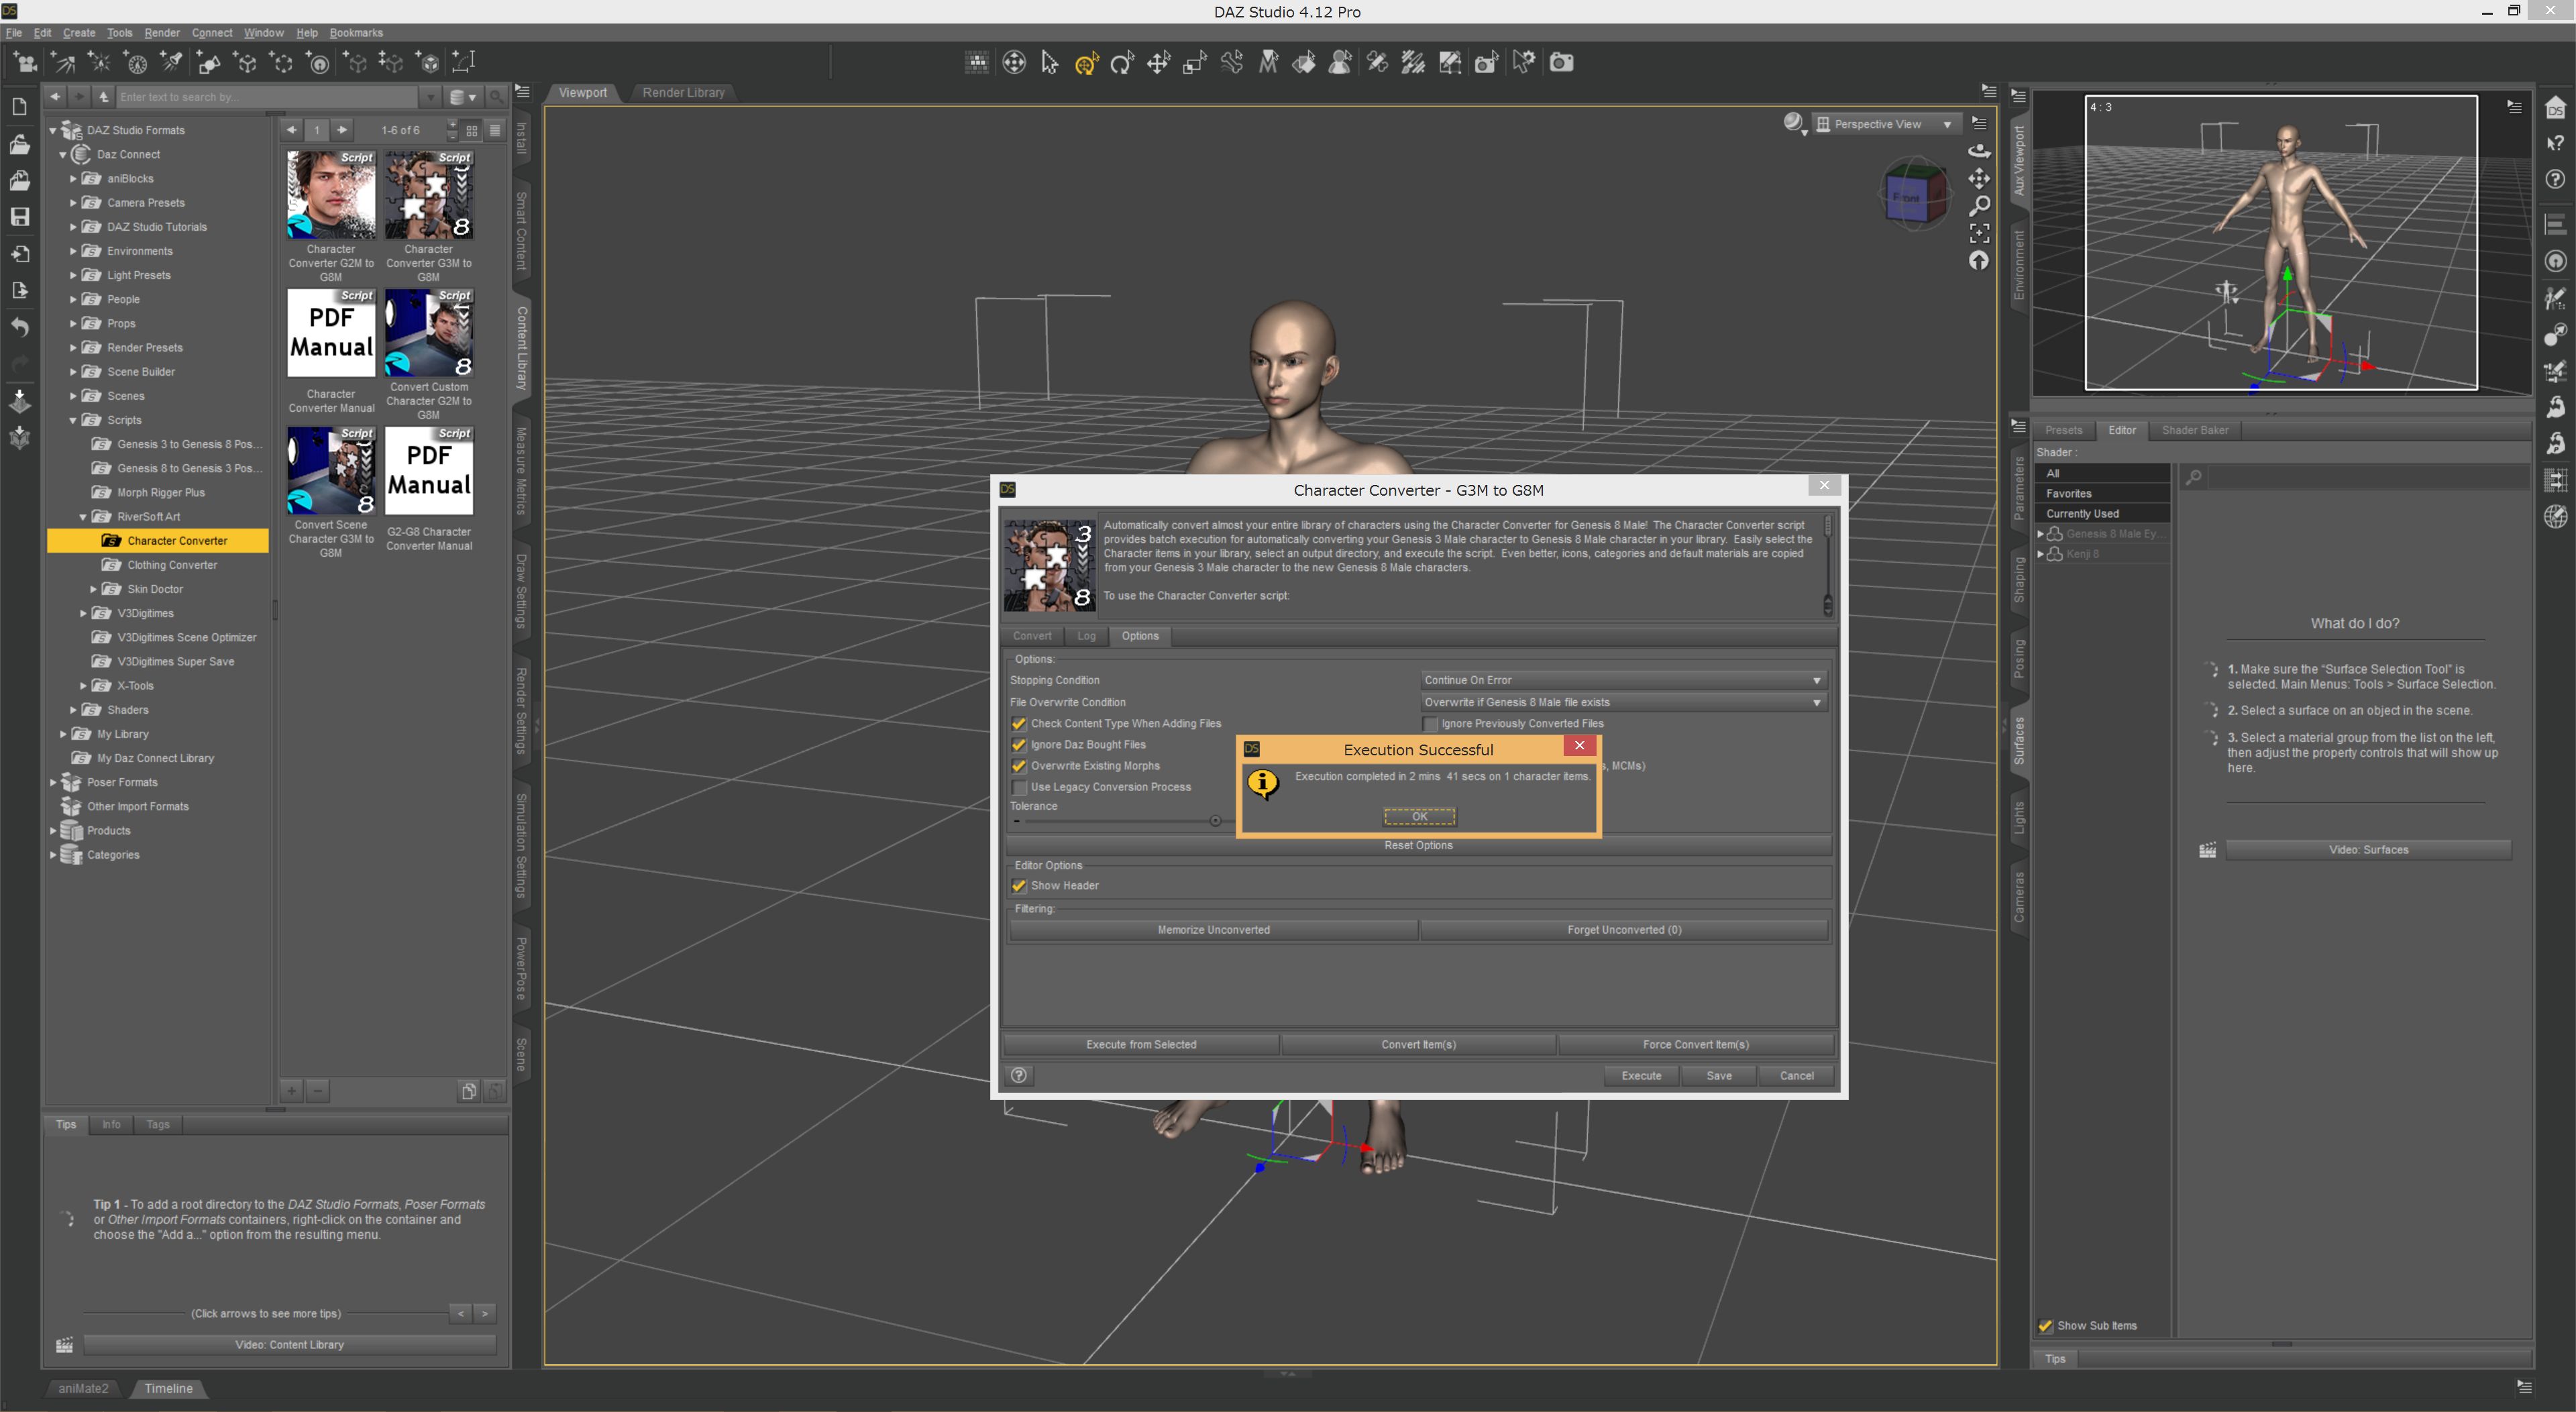Click Memorize Unconverted button
The width and height of the screenshot is (2576, 1412).
tap(1213, 930)
